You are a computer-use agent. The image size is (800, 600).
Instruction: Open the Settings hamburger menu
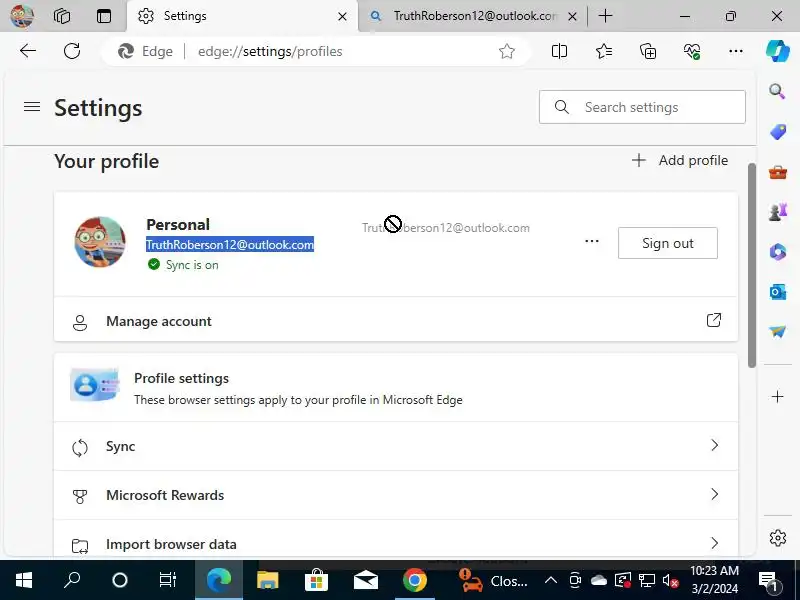coord(32,107)
